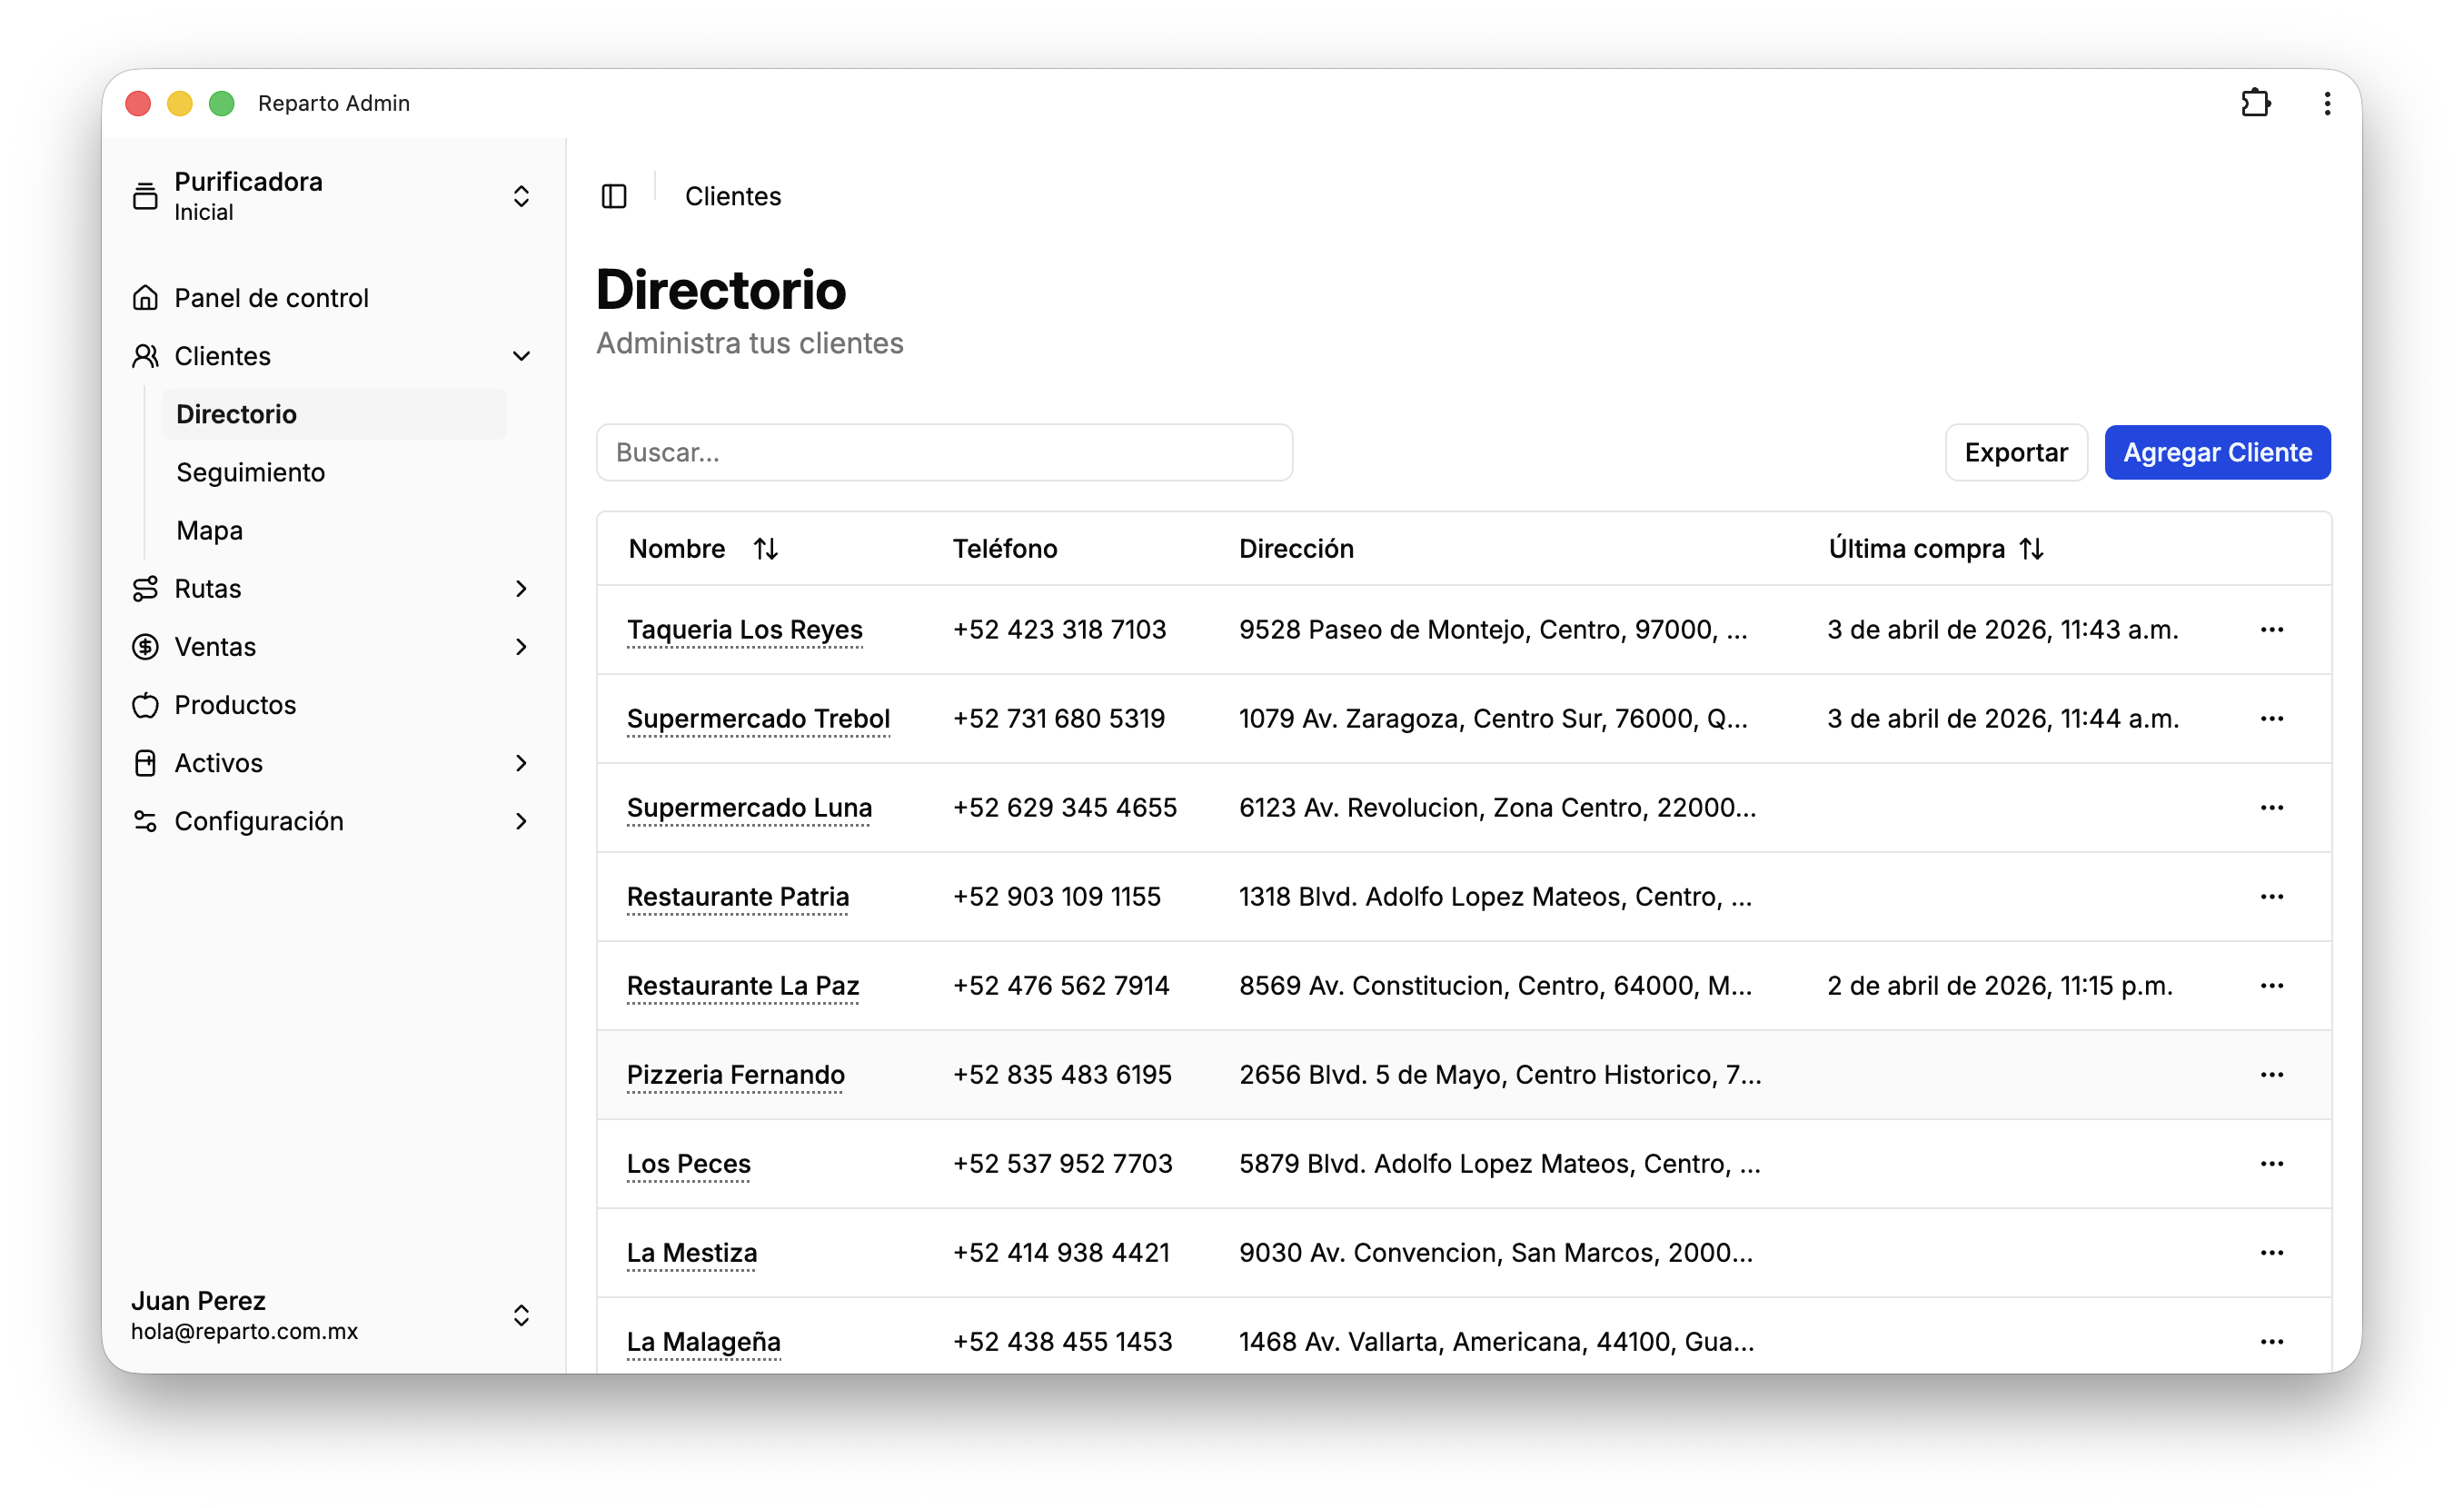Click address 1468 Av. Vallarta
This screenshot has height=1508, width=2464.
1496,1342
